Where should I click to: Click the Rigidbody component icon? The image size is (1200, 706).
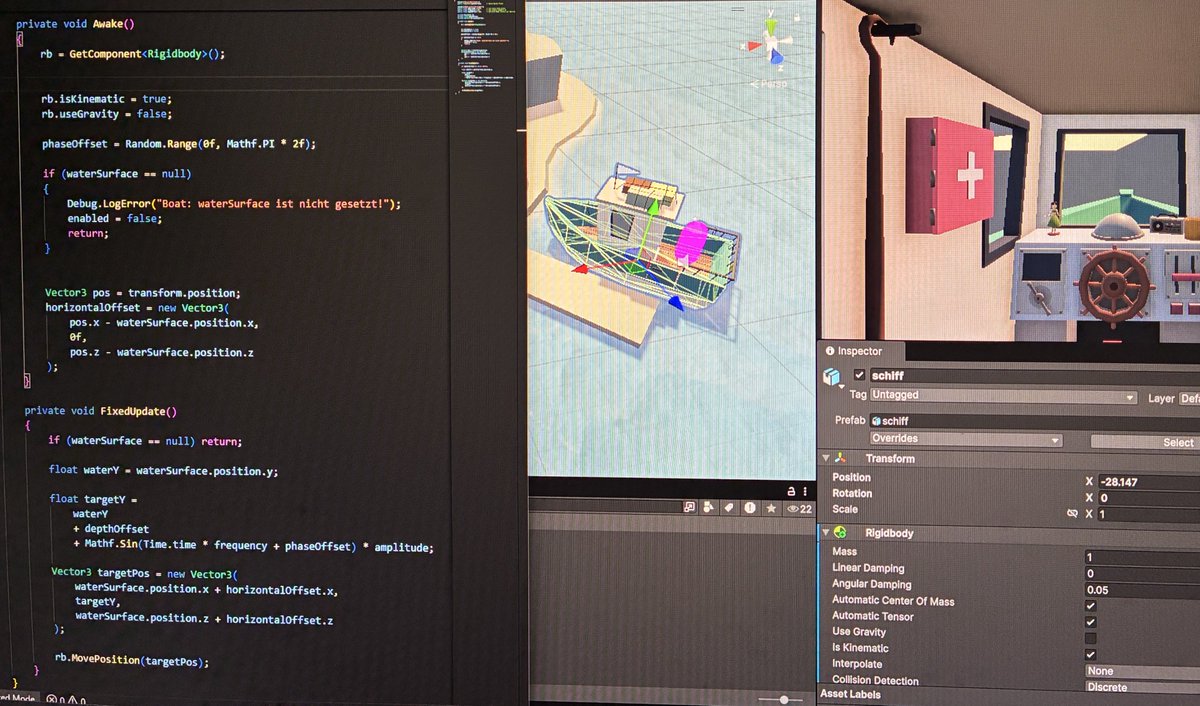click(841, 533)
